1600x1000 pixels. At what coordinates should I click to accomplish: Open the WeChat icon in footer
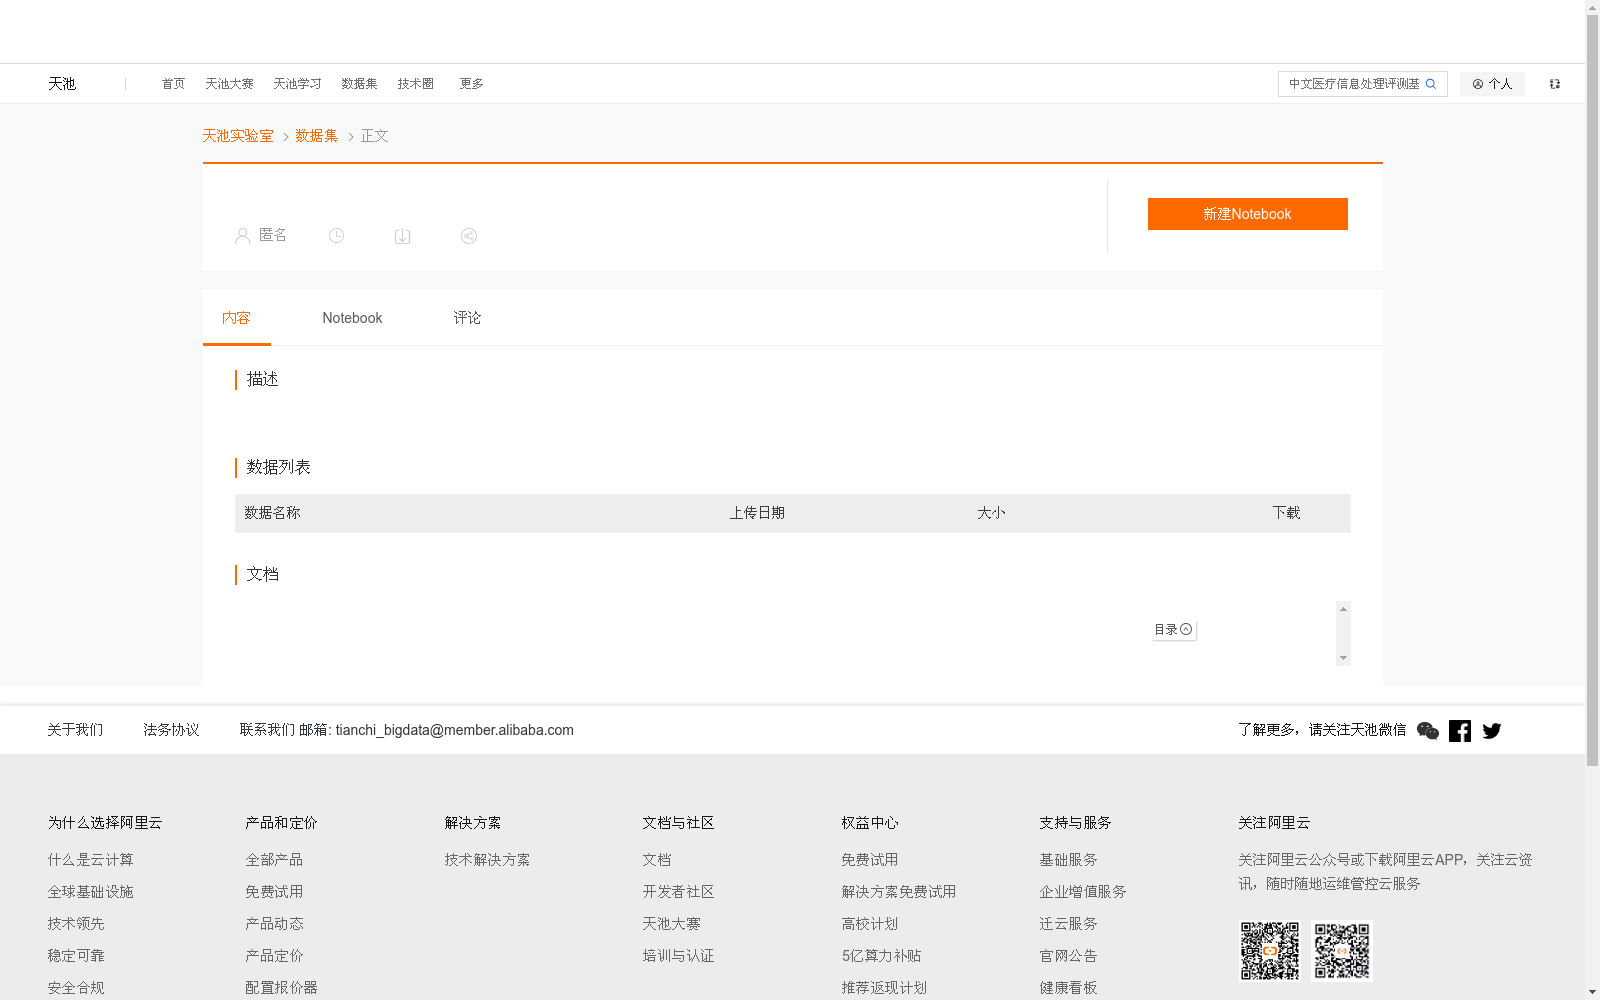pyautogui.click(x=1428, y=731)
